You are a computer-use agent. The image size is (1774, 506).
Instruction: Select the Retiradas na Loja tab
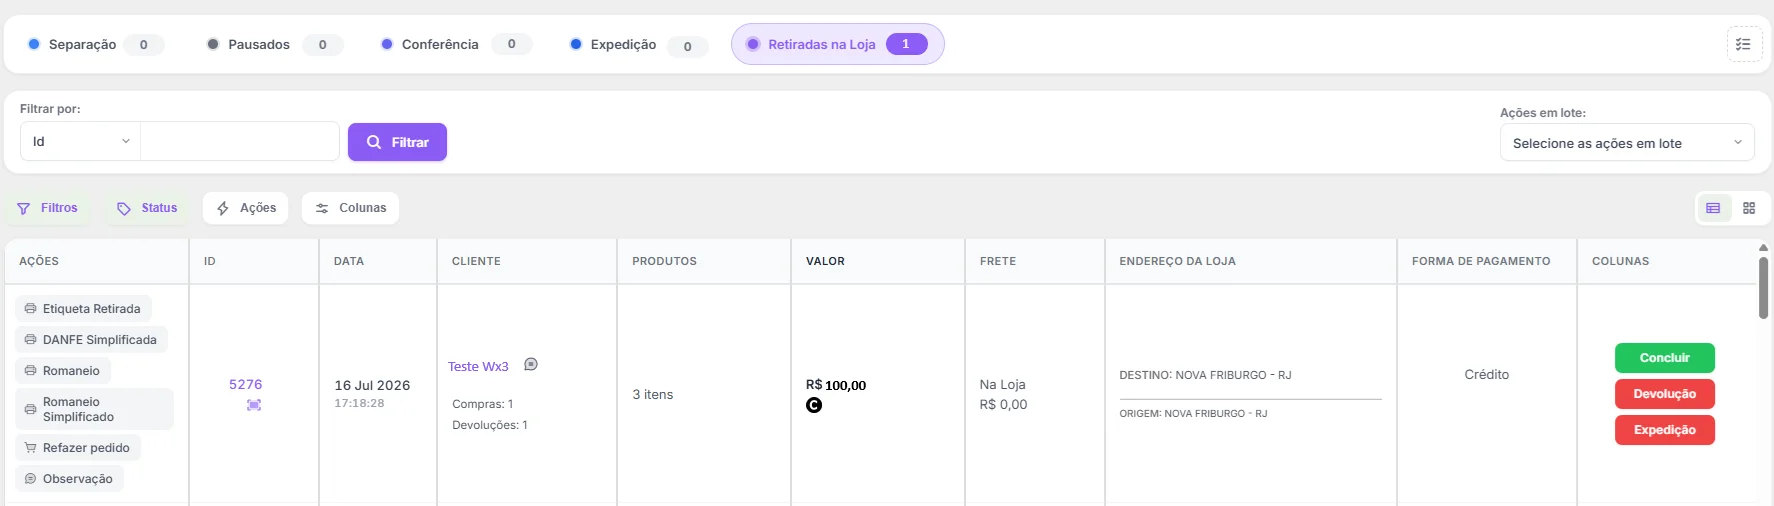tap(838, 44)
